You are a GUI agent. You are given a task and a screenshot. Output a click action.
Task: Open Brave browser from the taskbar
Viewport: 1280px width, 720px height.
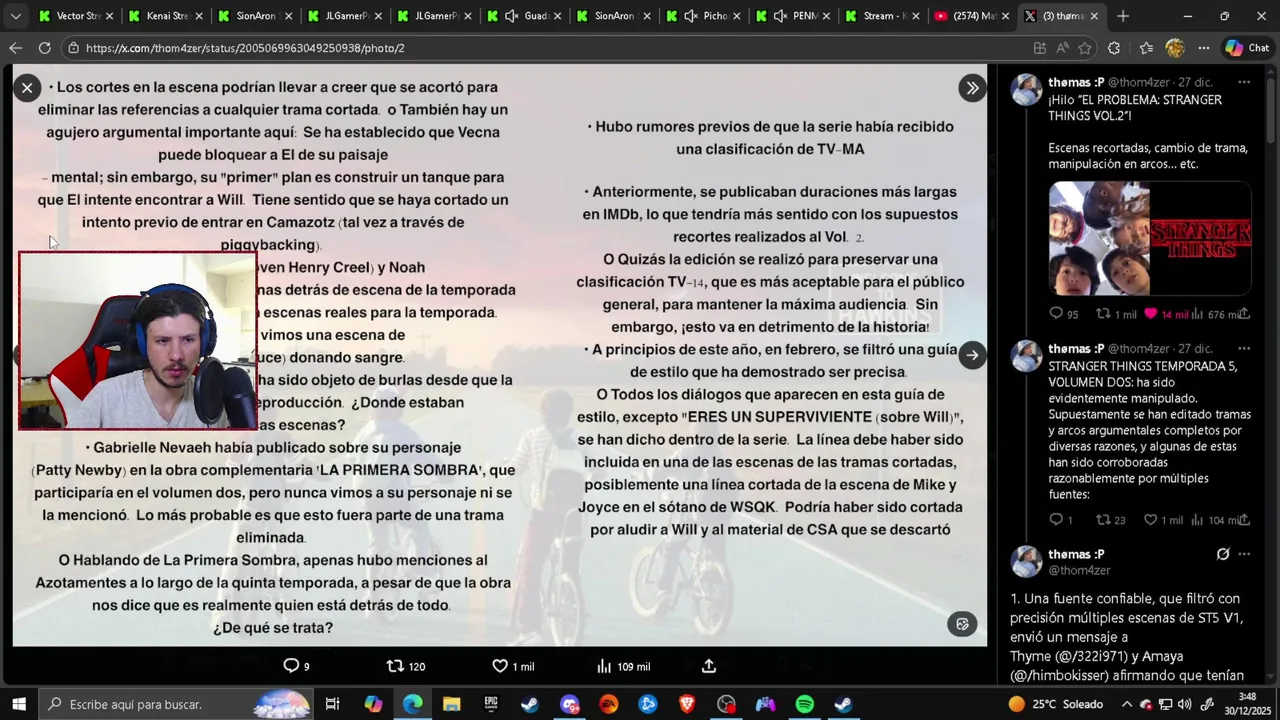(687, 704)
